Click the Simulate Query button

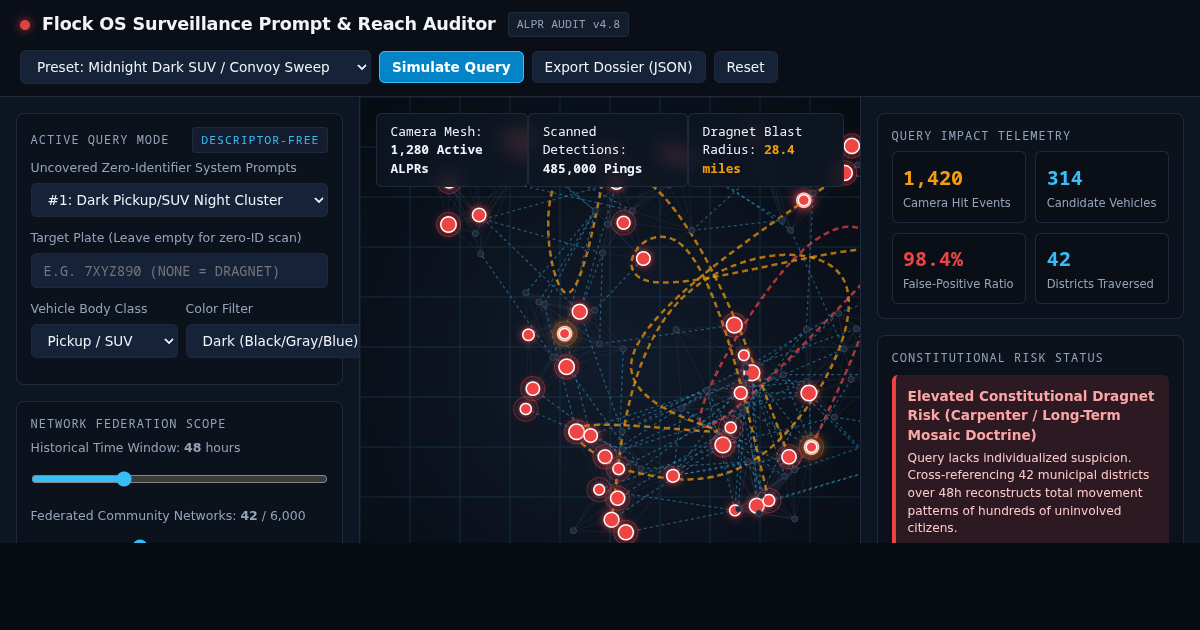451,67
